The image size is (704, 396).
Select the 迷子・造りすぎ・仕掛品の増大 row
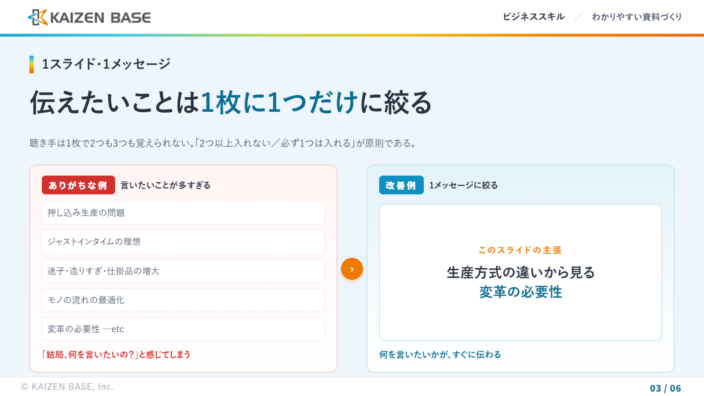click(x=183, y=271)
